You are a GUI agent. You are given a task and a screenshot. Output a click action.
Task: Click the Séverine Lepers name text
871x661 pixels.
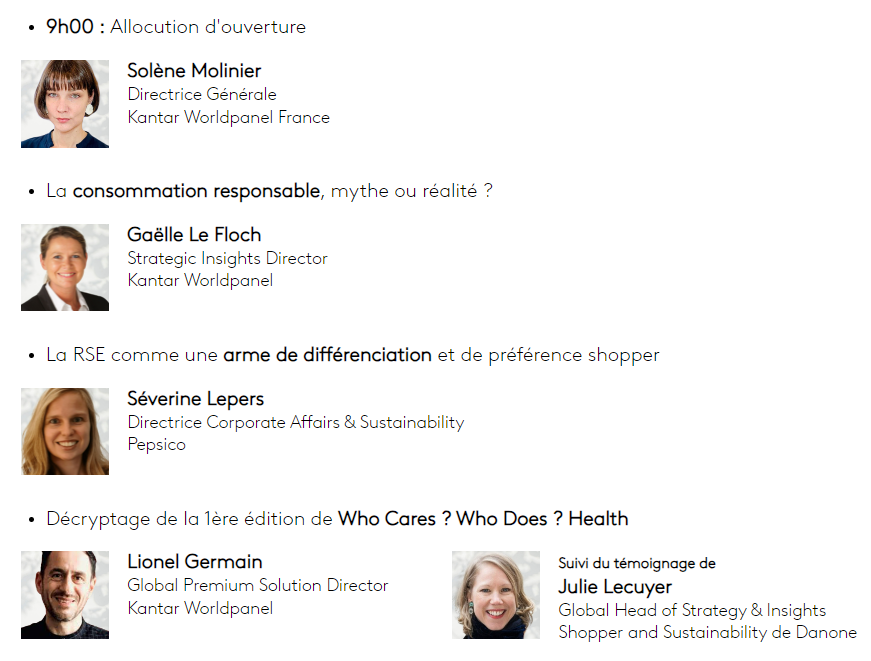click(x=195, y=399)
